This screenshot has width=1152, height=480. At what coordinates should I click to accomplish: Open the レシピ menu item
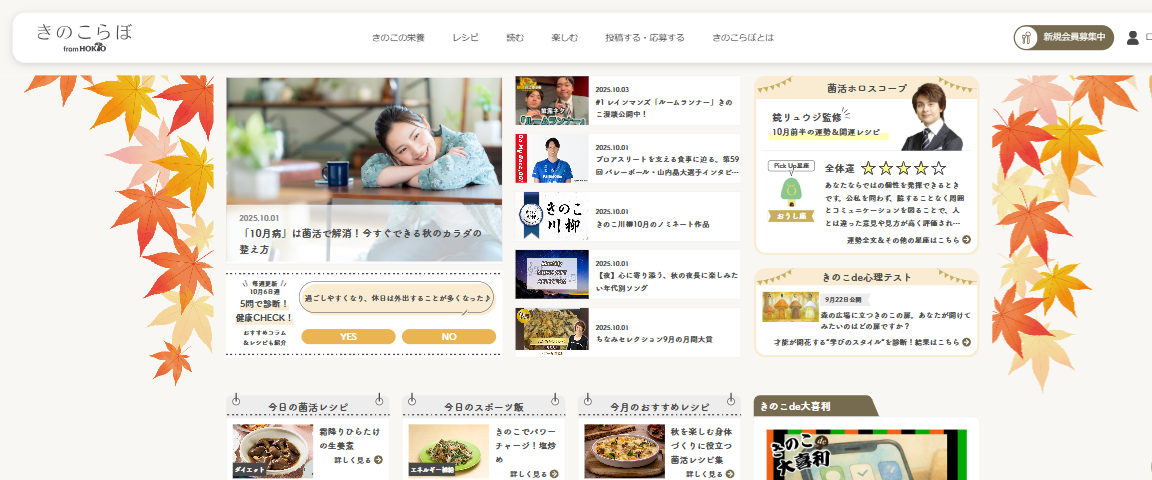[465, 38]
